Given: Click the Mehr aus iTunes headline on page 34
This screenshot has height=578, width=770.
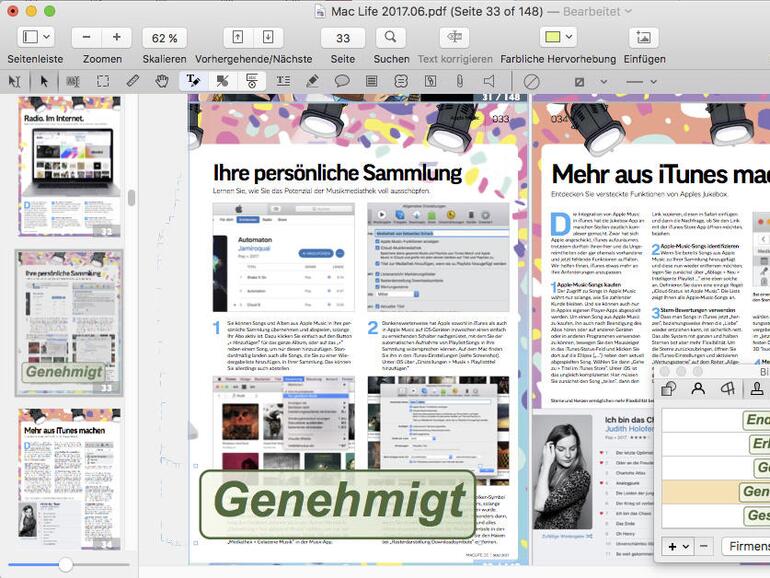Looking at the screenshot, I should pos(660,174).
